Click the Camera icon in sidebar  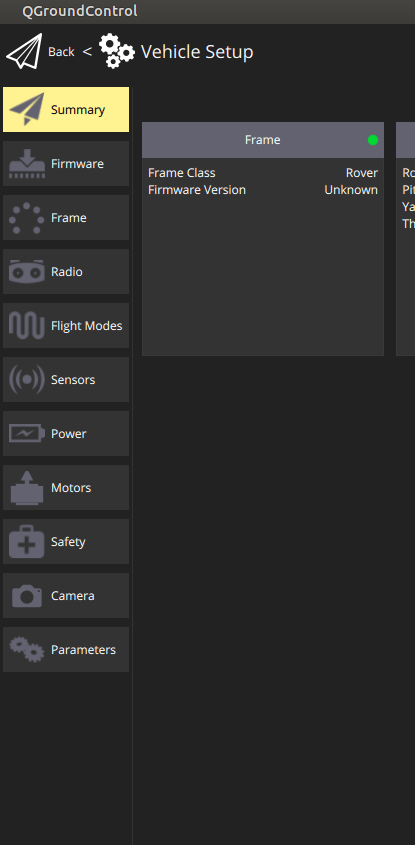click(27, 595)
